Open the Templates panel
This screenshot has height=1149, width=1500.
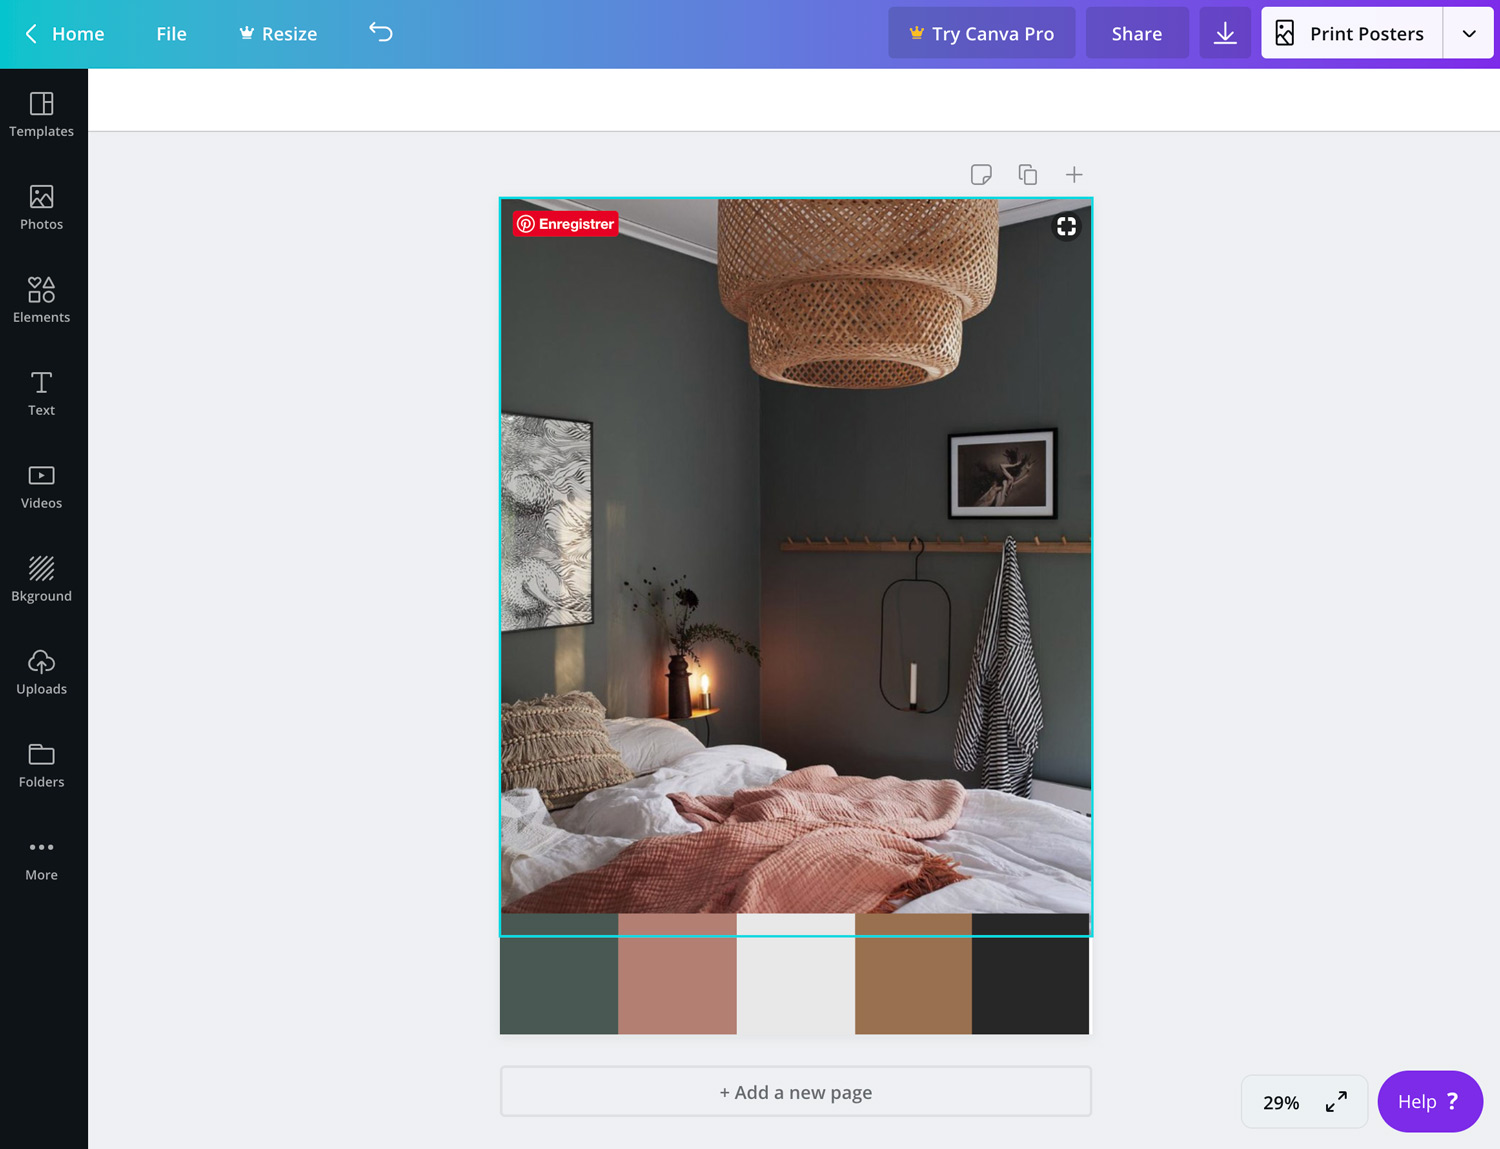pos(41,113)
